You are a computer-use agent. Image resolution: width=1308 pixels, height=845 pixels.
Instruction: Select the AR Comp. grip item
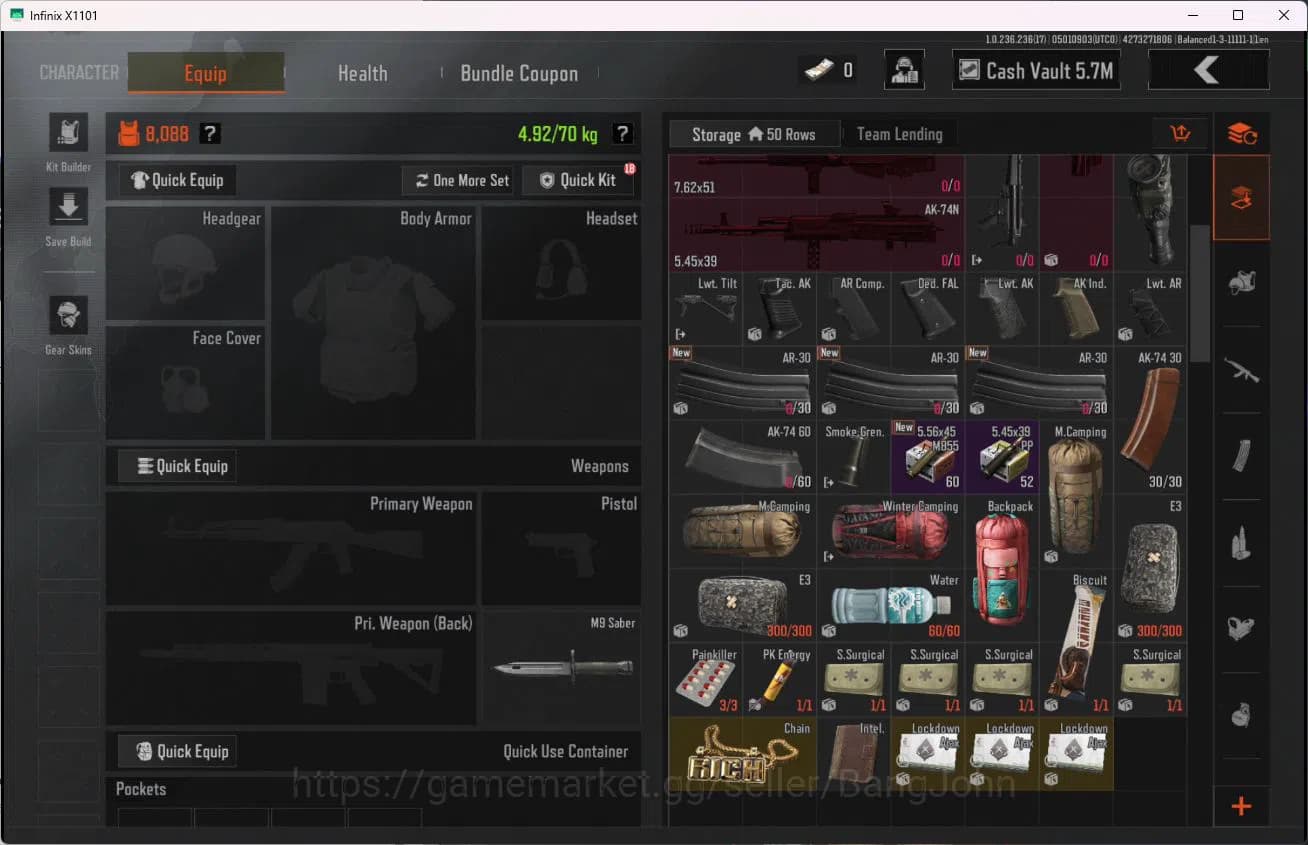pos(854,309)
